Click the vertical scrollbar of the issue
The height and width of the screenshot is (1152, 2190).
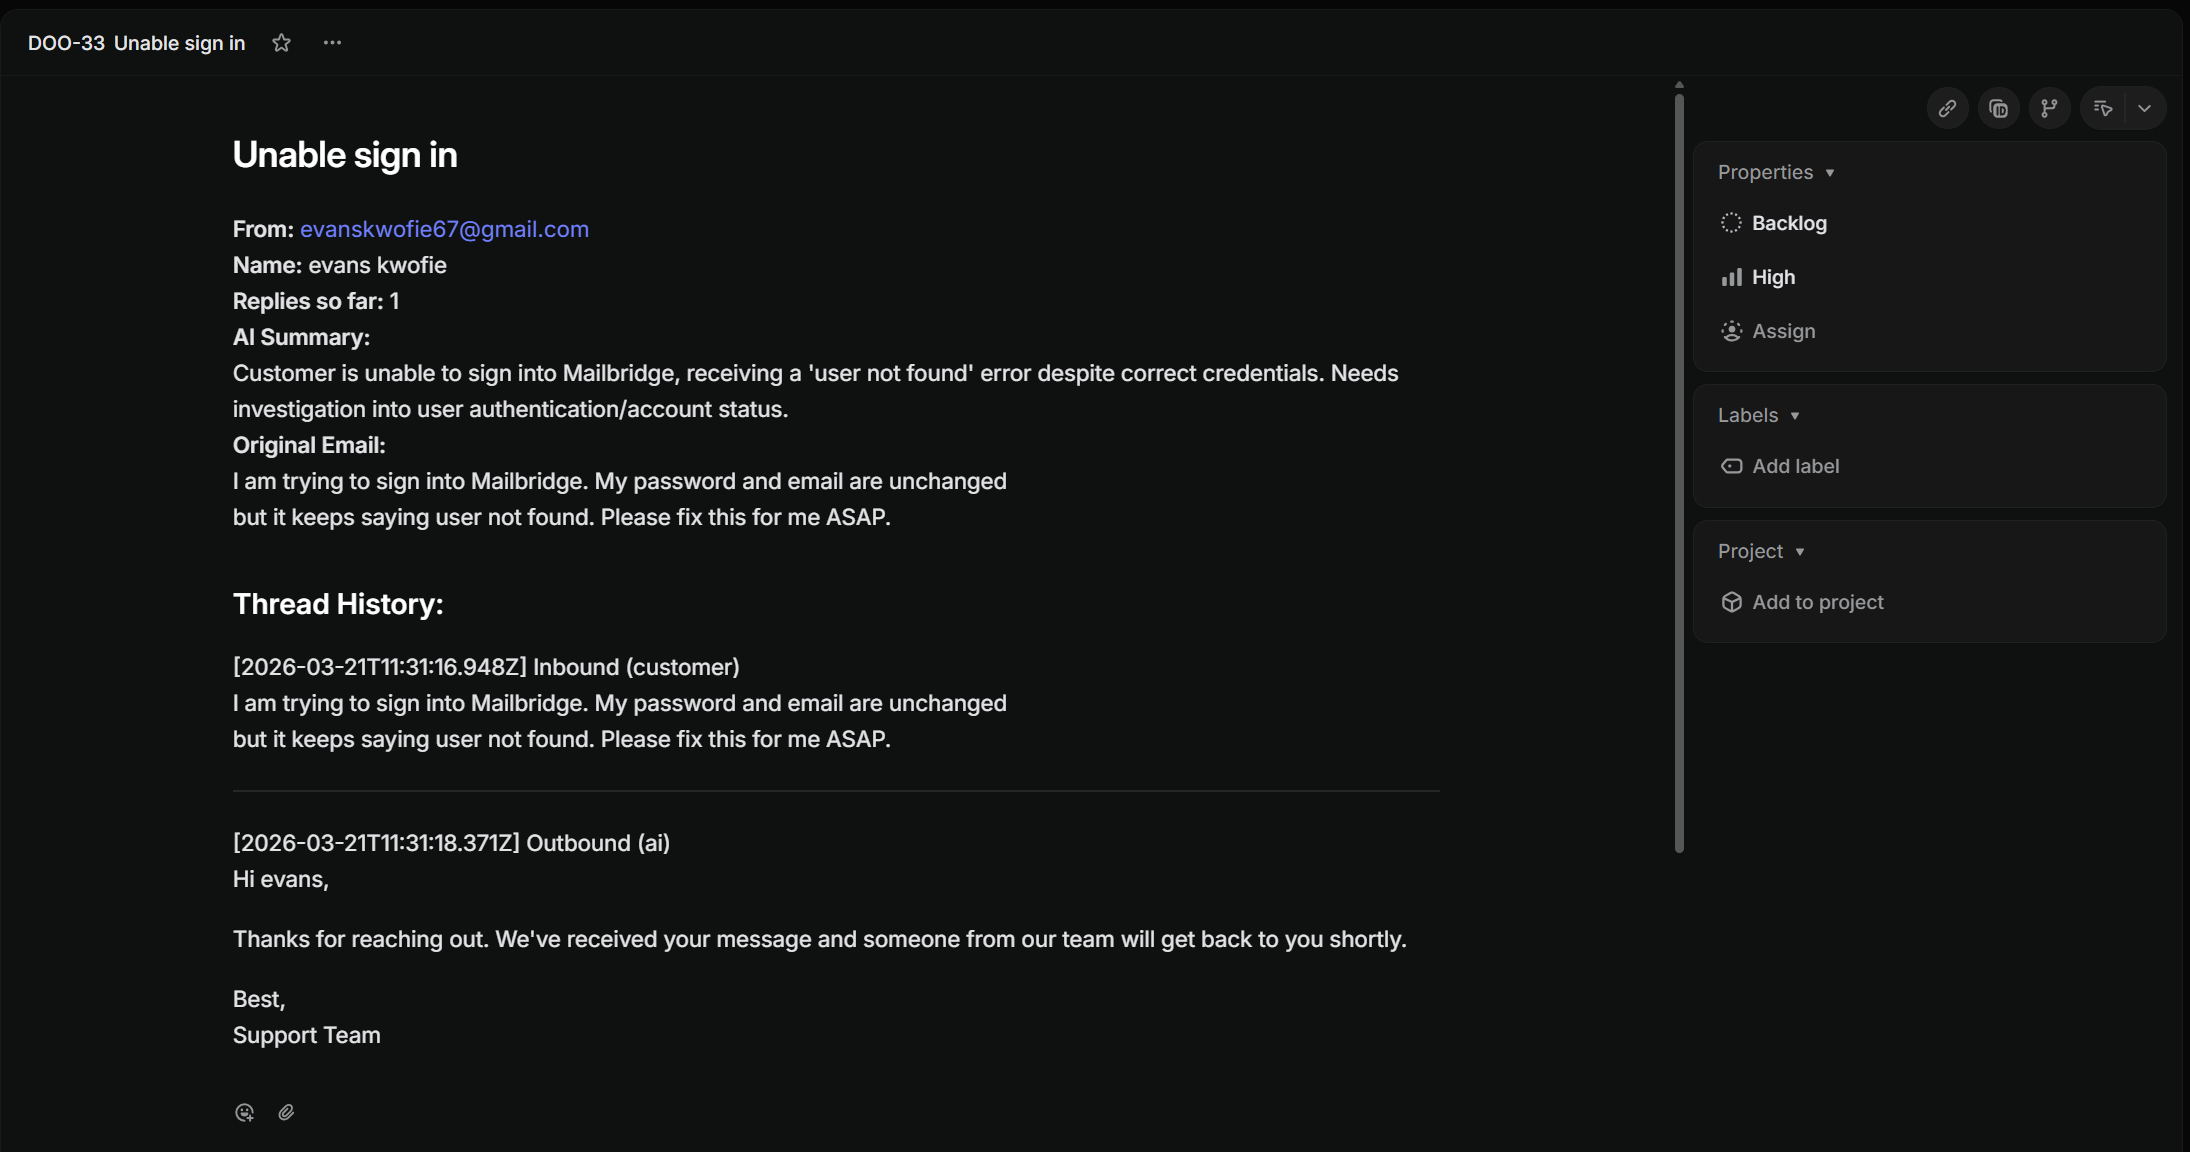point(1679,470)
